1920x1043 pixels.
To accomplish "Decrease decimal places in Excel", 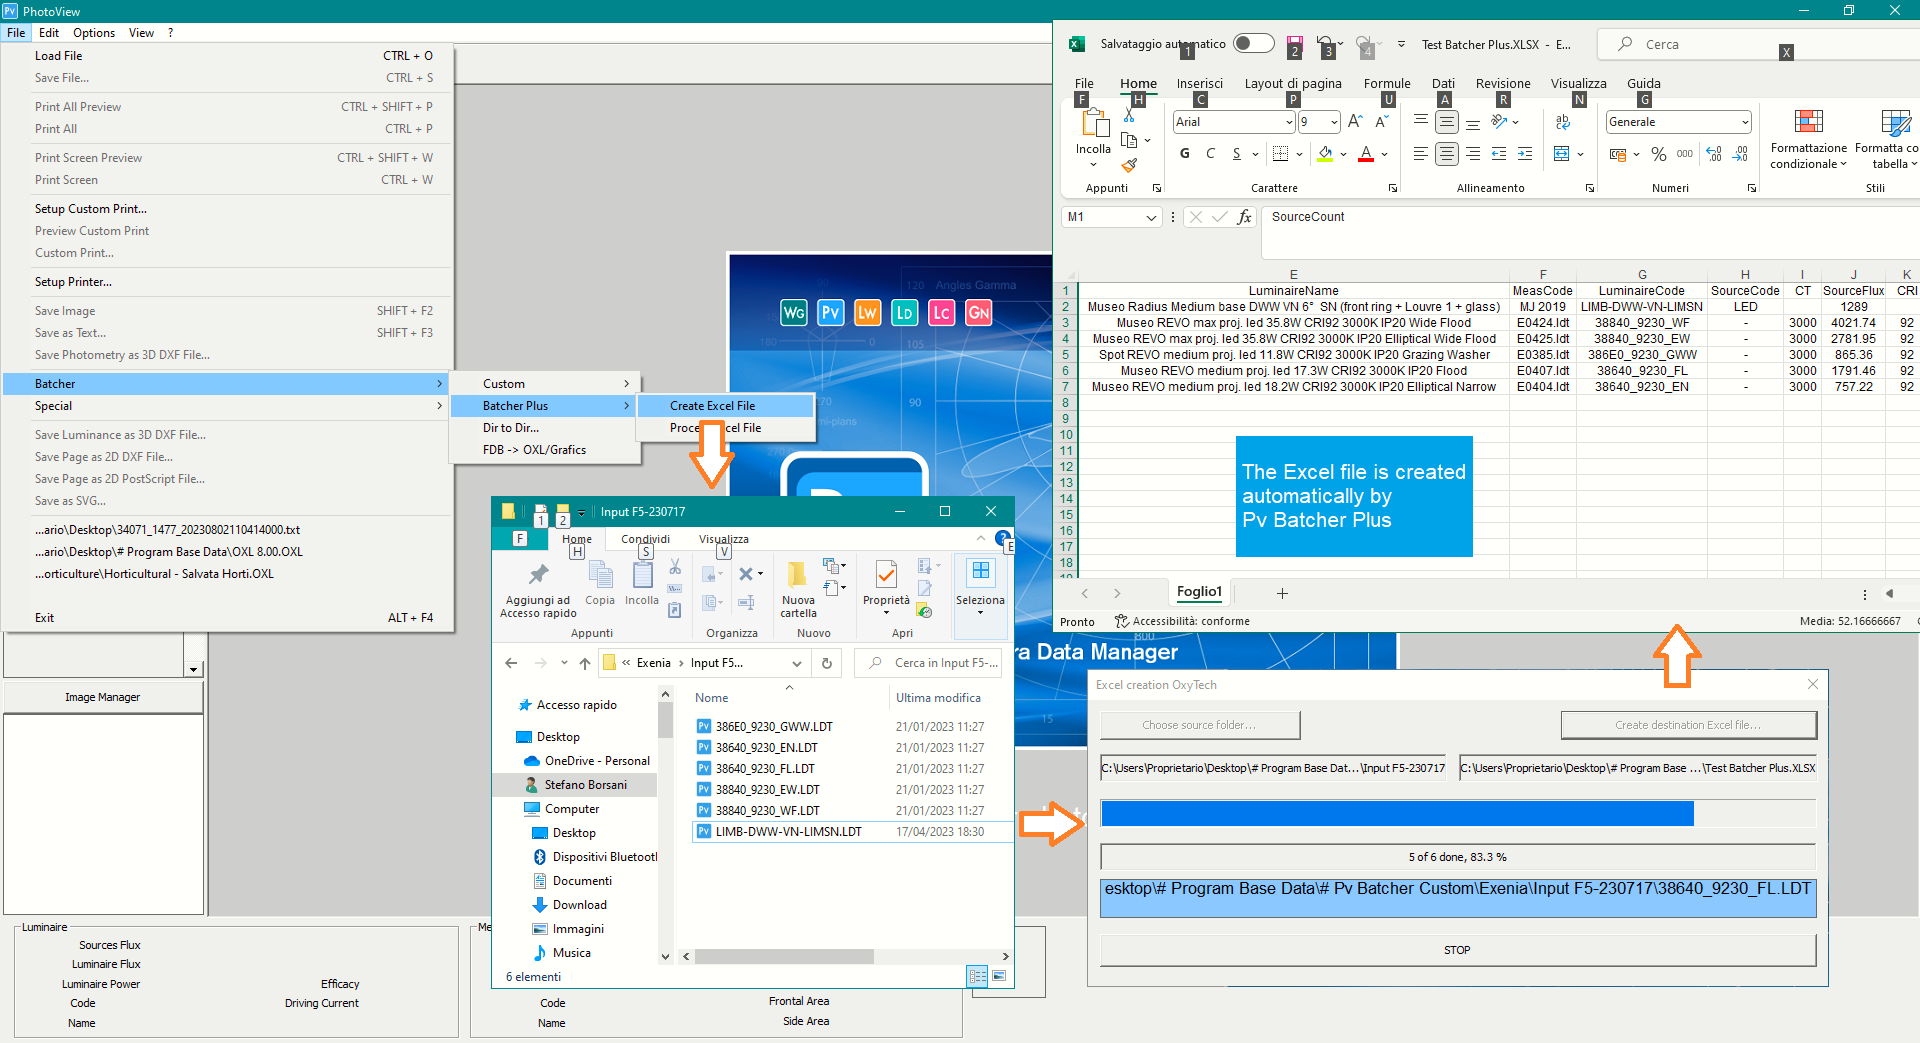I will (x=1740, y=154).
